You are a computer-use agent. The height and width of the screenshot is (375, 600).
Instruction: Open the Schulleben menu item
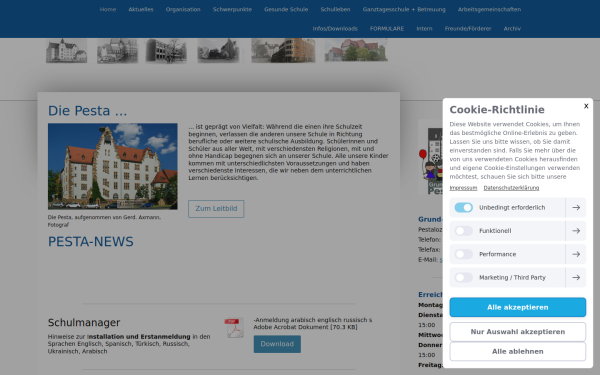335,10
